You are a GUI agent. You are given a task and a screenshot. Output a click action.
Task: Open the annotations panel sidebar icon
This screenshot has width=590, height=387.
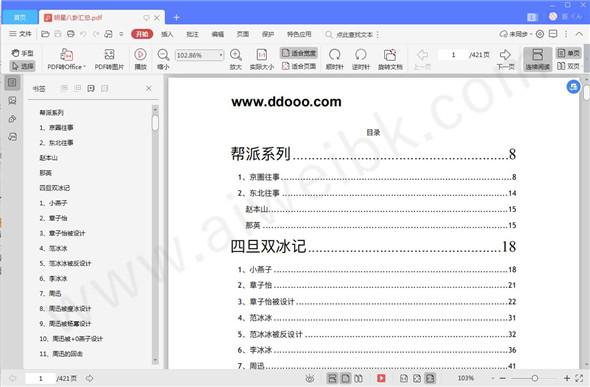12,137
